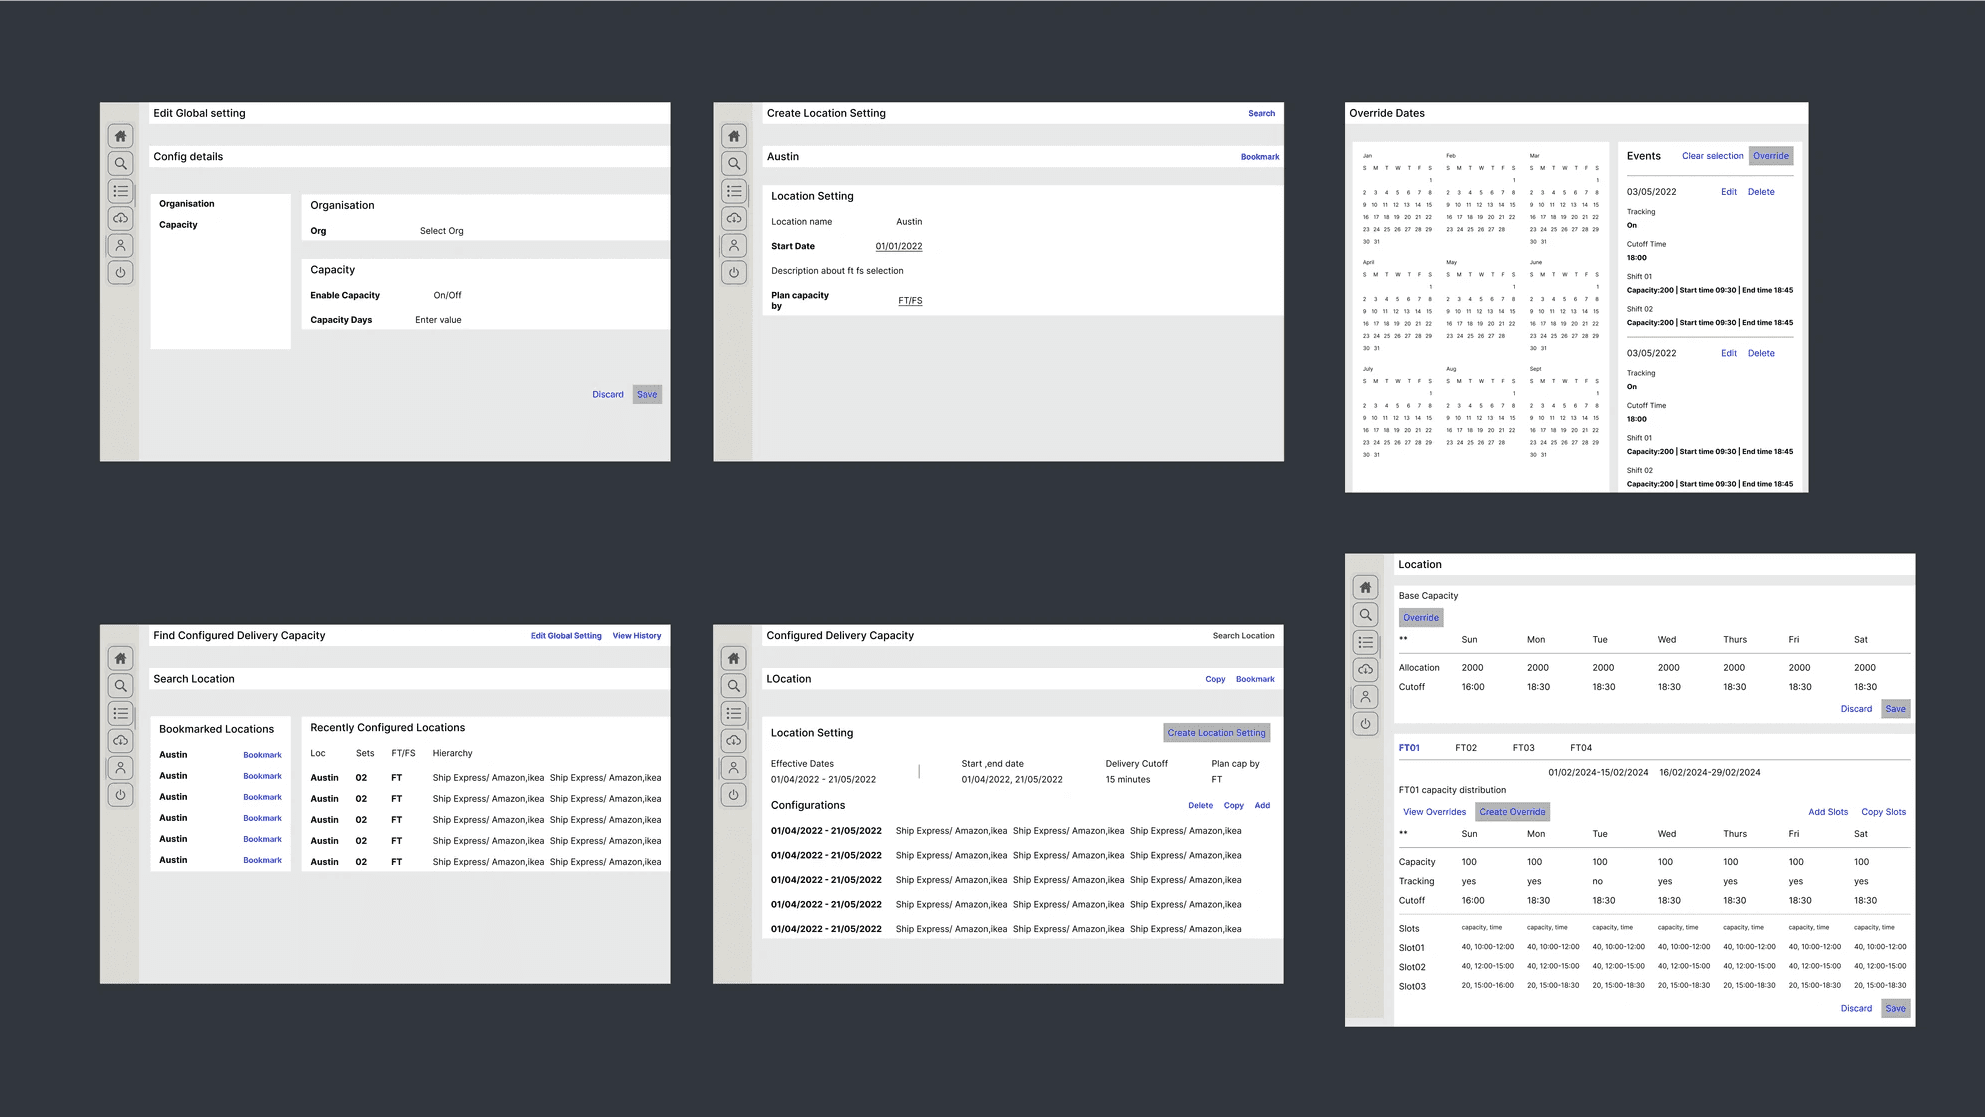Discard FT01 capacity distribution changes

click(1856, 1009)
